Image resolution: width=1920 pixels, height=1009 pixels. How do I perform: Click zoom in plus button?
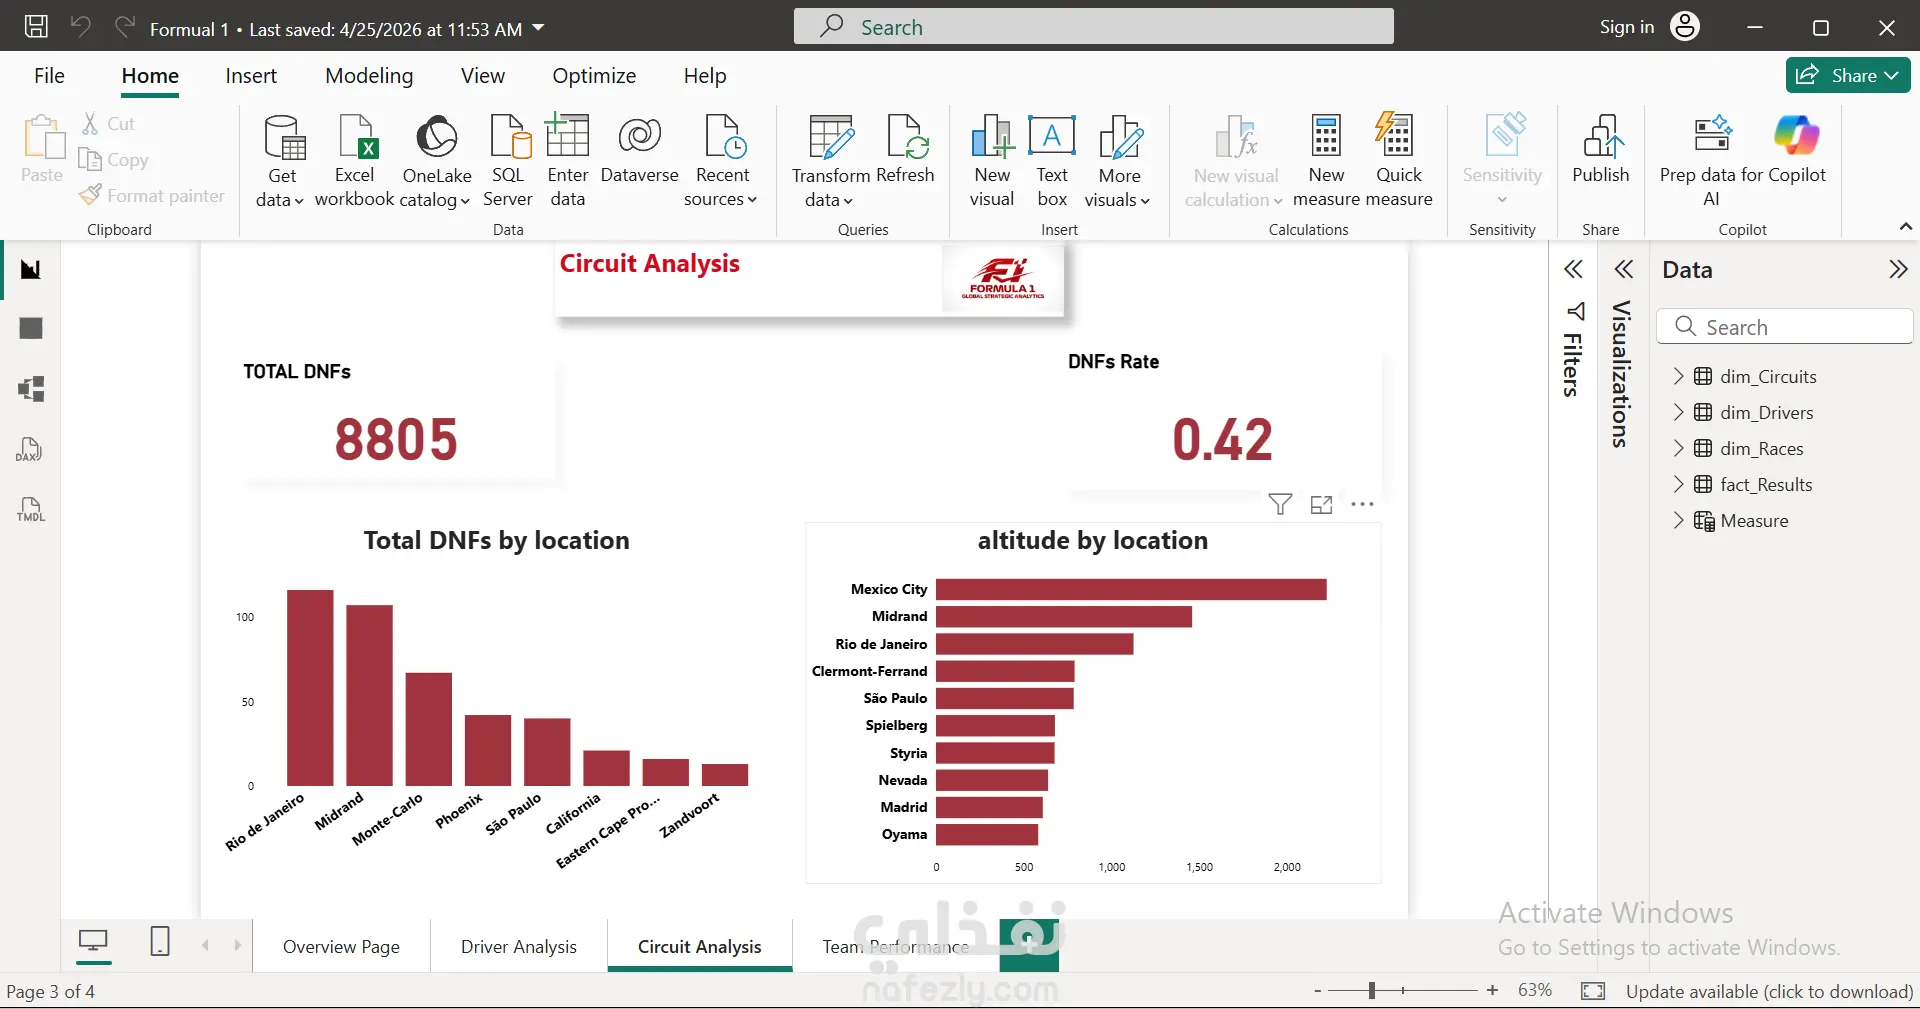[x=1492, y=990]
